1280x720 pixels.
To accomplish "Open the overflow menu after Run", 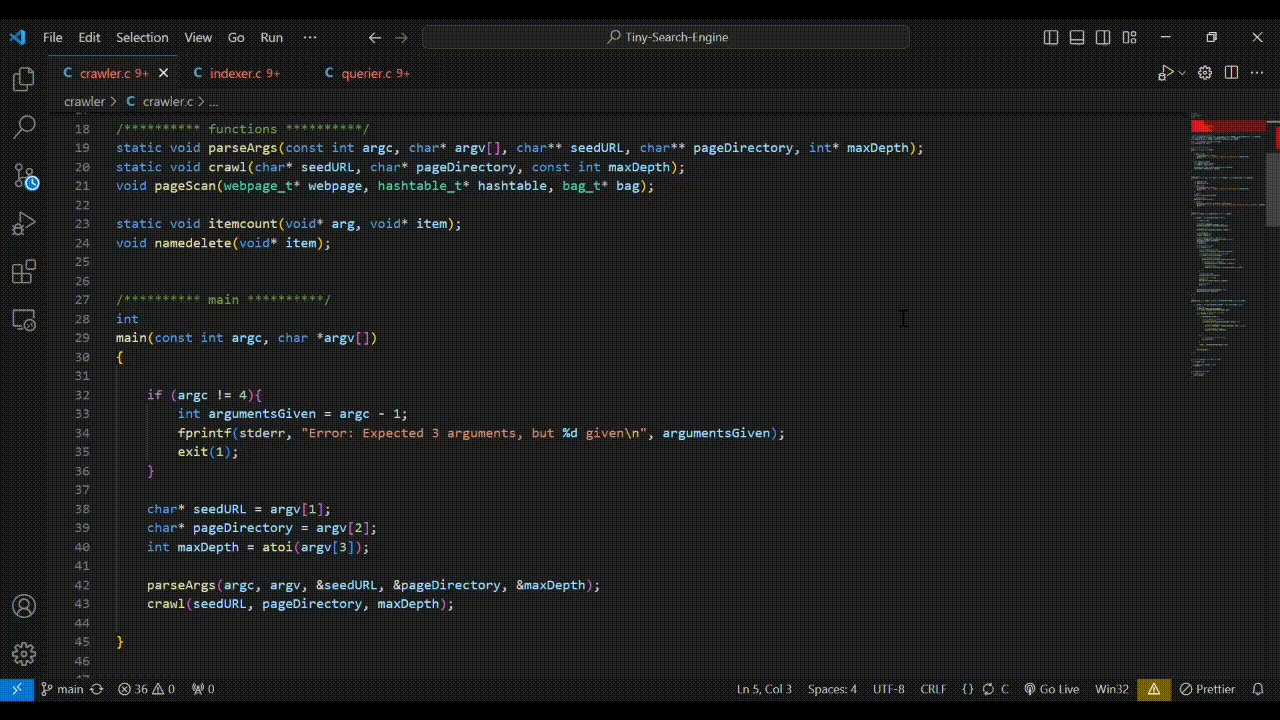I will 310,37.
